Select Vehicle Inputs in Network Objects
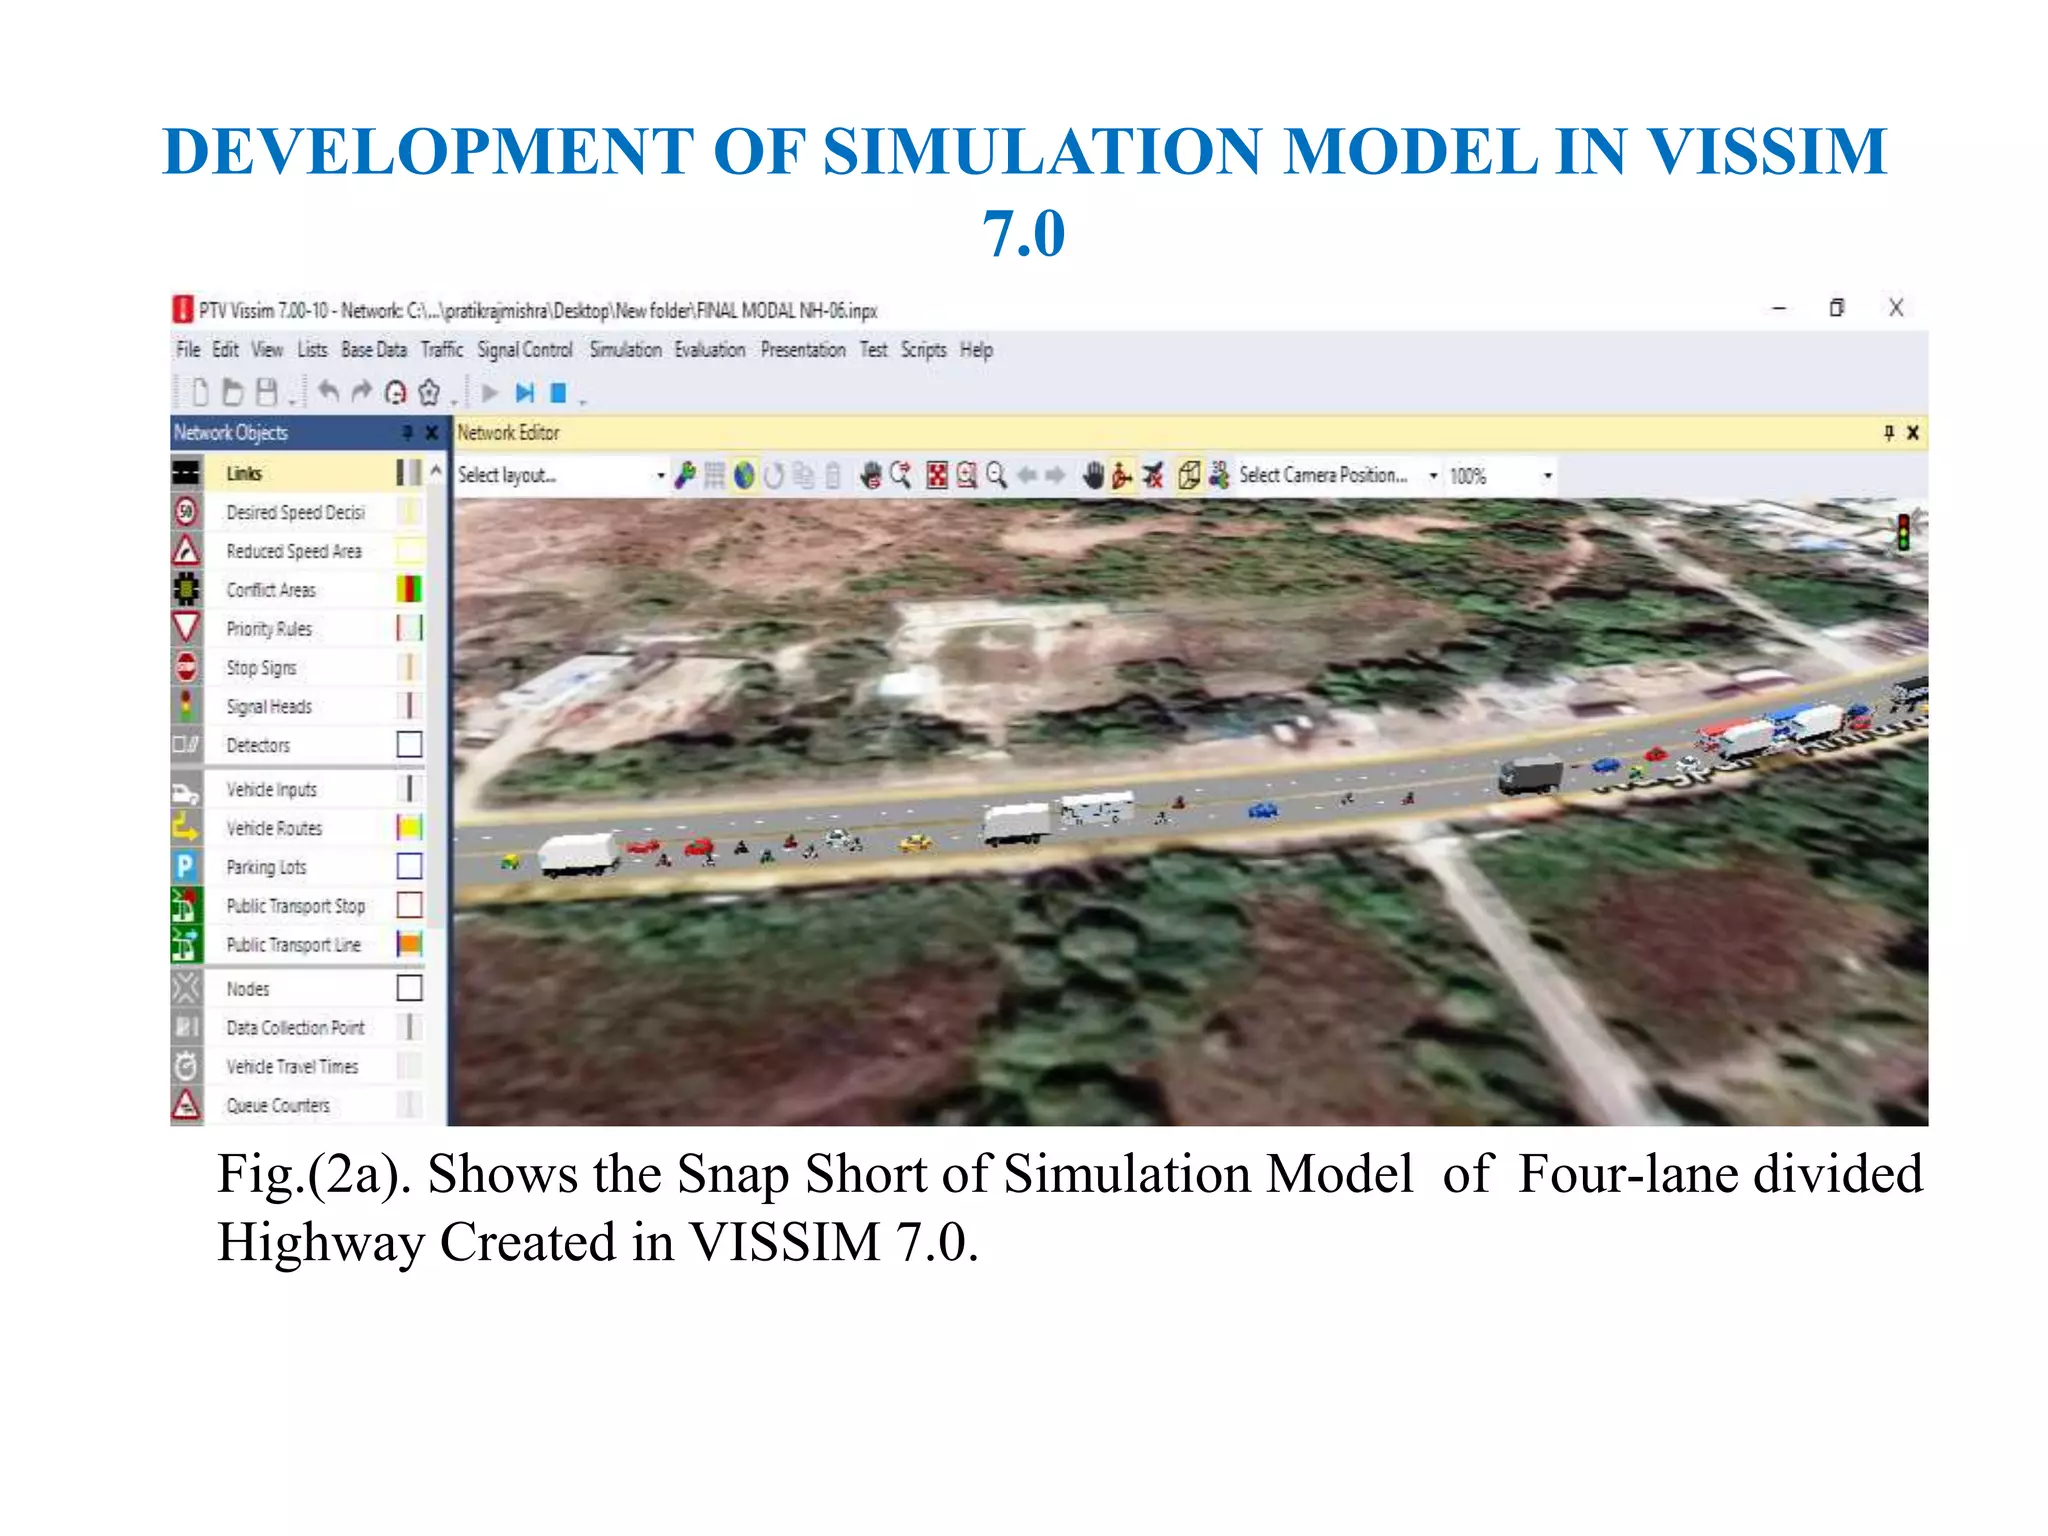The image size is (2048, 1536). pyautogui.click(x=271, y=790)
